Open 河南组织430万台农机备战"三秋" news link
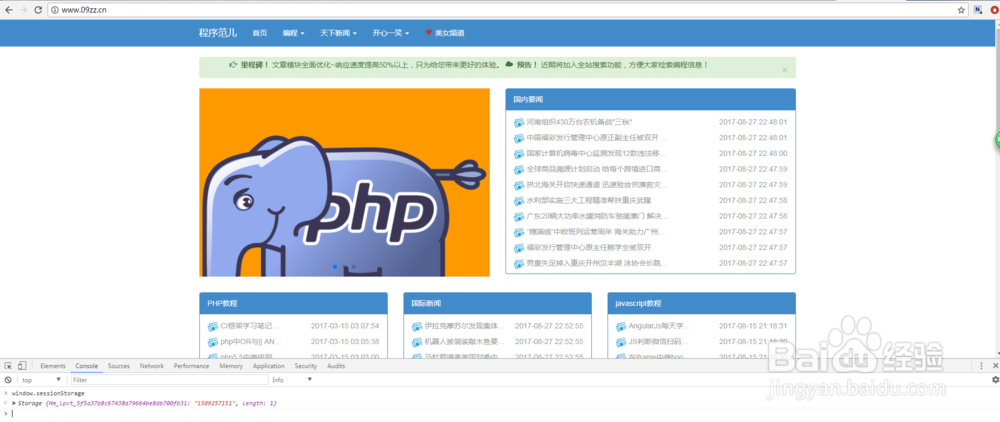Image resolution: width=1000 pixels, height=422 pixels. [579, 122]
